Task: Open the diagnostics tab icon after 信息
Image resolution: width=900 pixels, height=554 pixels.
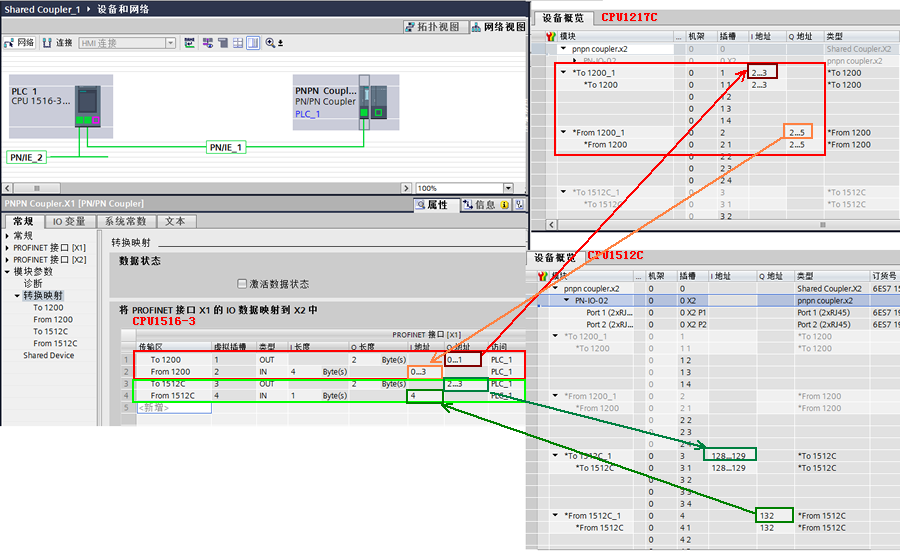Action: tap(519, 205)
